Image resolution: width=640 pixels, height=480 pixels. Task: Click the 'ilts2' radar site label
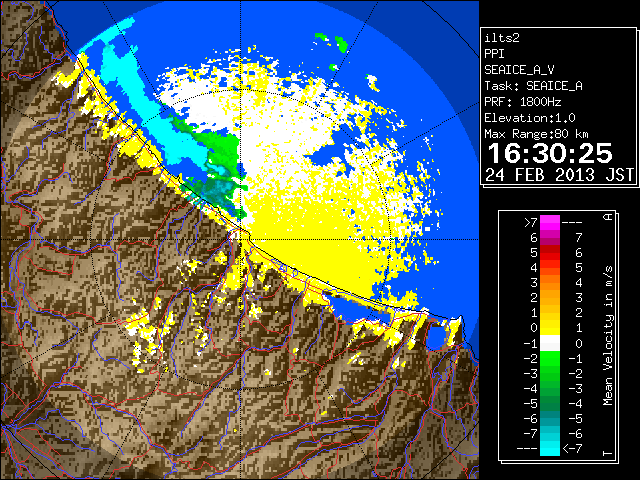[502, 38]
